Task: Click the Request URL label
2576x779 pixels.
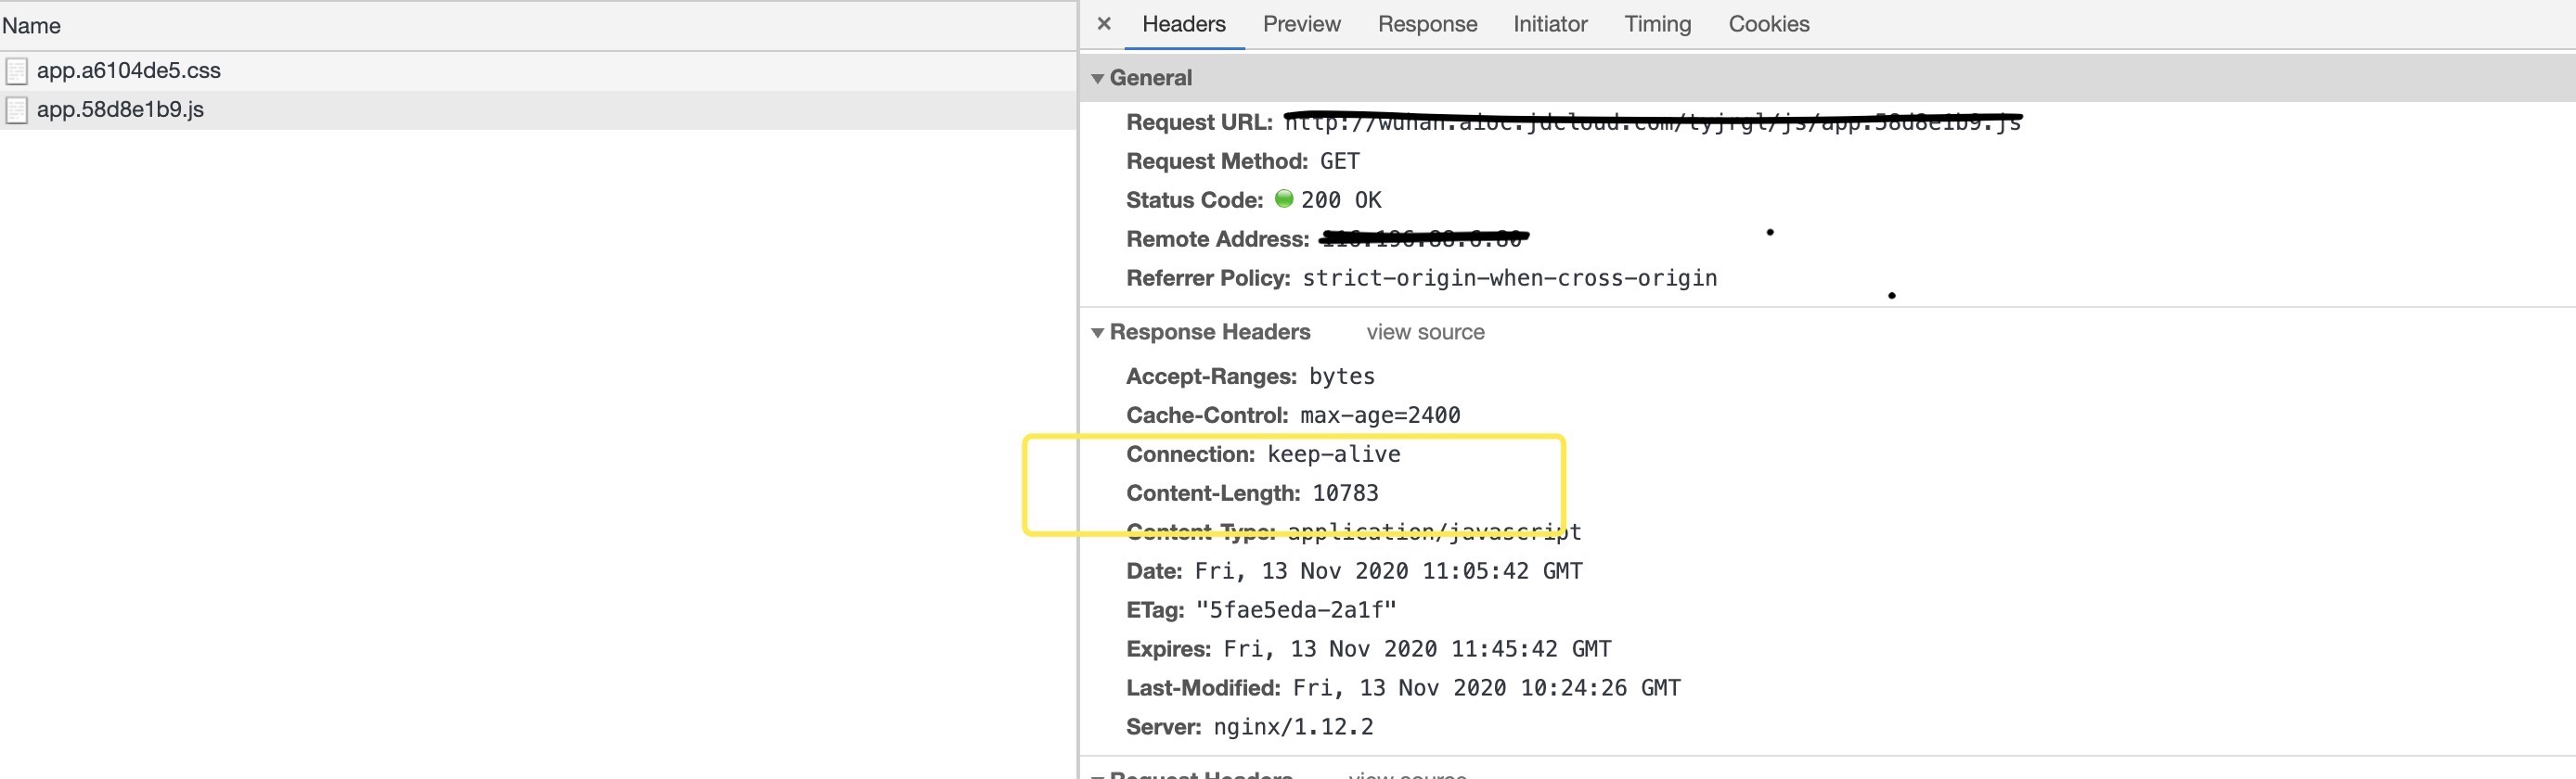Action: coord(1199,122)
